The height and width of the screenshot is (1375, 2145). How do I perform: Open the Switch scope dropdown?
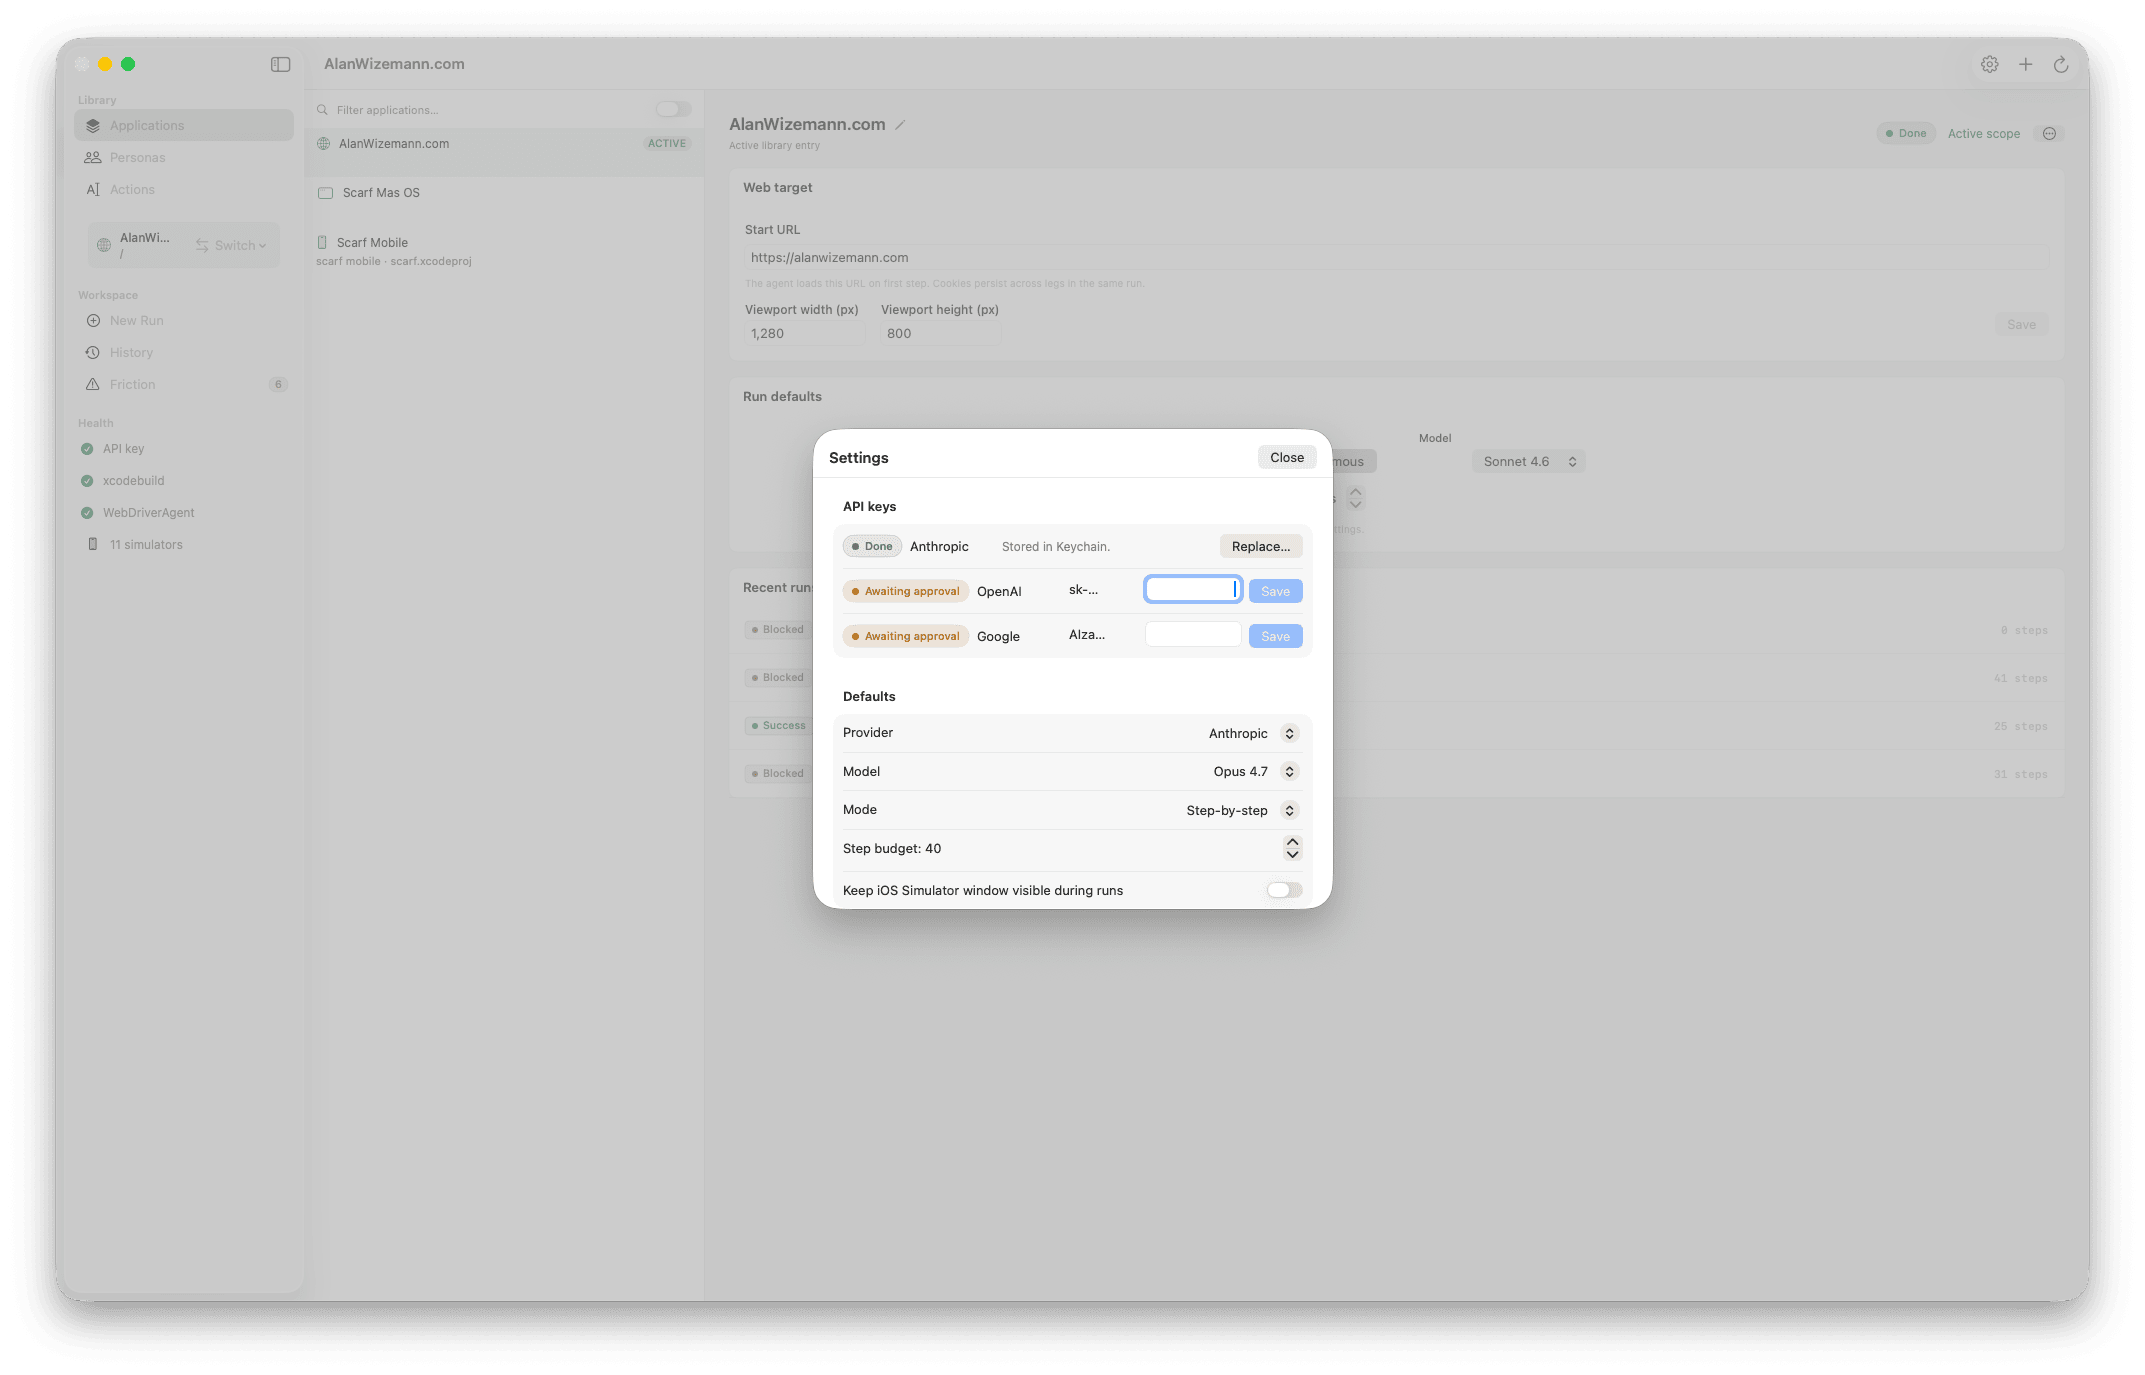[x=231, y=245]
